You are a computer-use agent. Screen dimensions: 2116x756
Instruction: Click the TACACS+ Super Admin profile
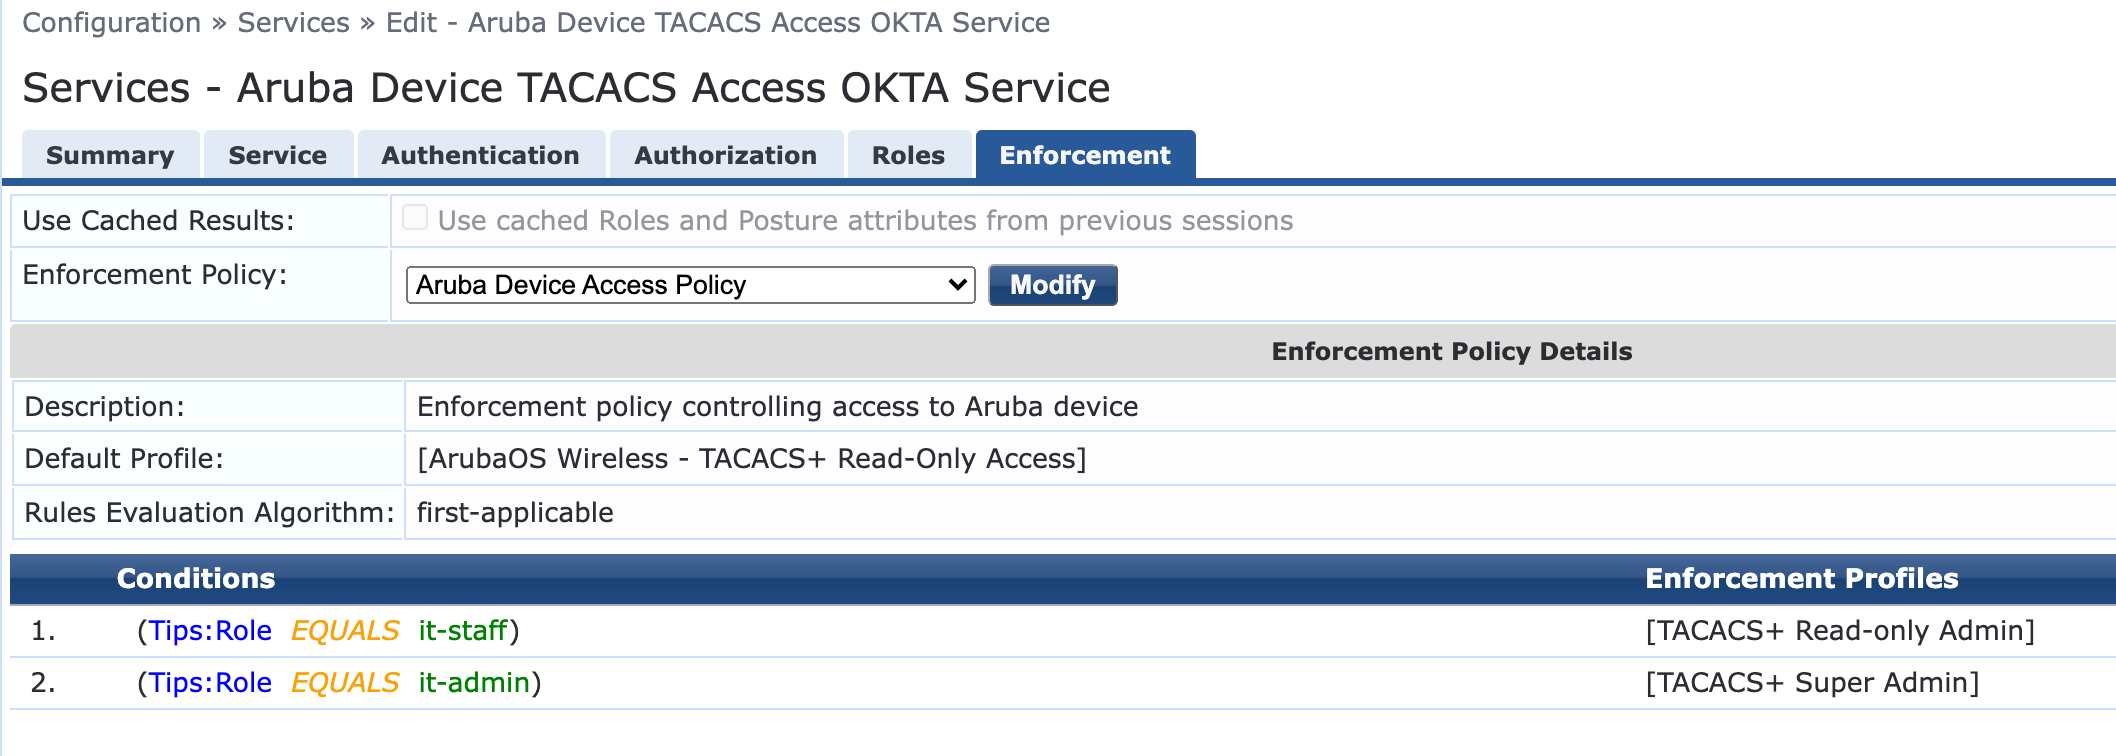tap(1812, 682)
